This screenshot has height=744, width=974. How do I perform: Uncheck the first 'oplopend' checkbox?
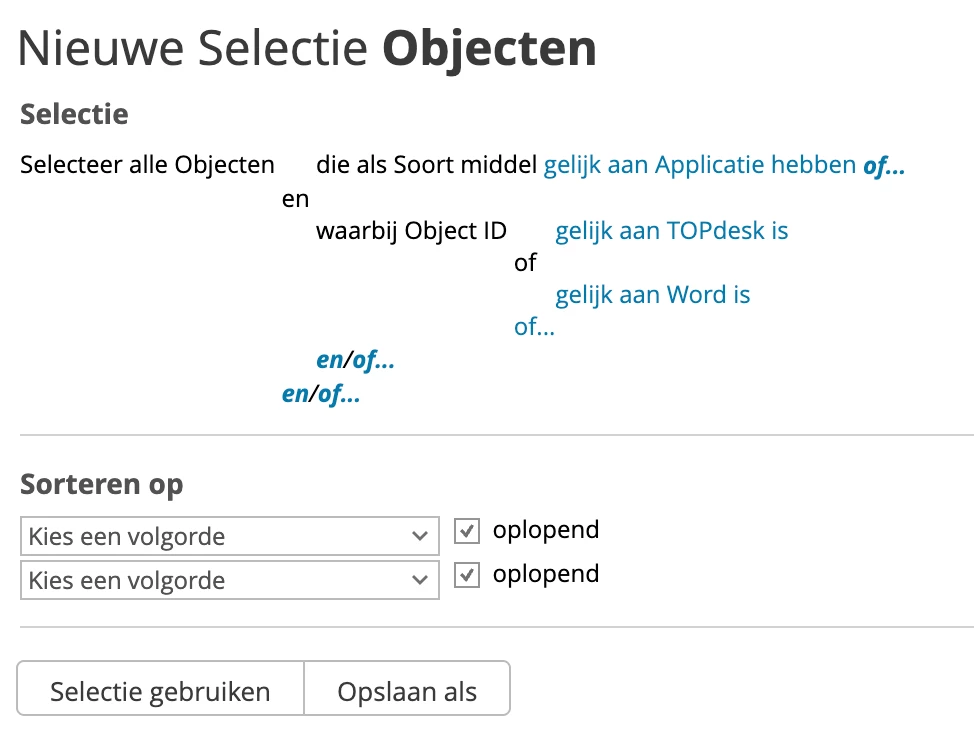(x=466, y=531)
